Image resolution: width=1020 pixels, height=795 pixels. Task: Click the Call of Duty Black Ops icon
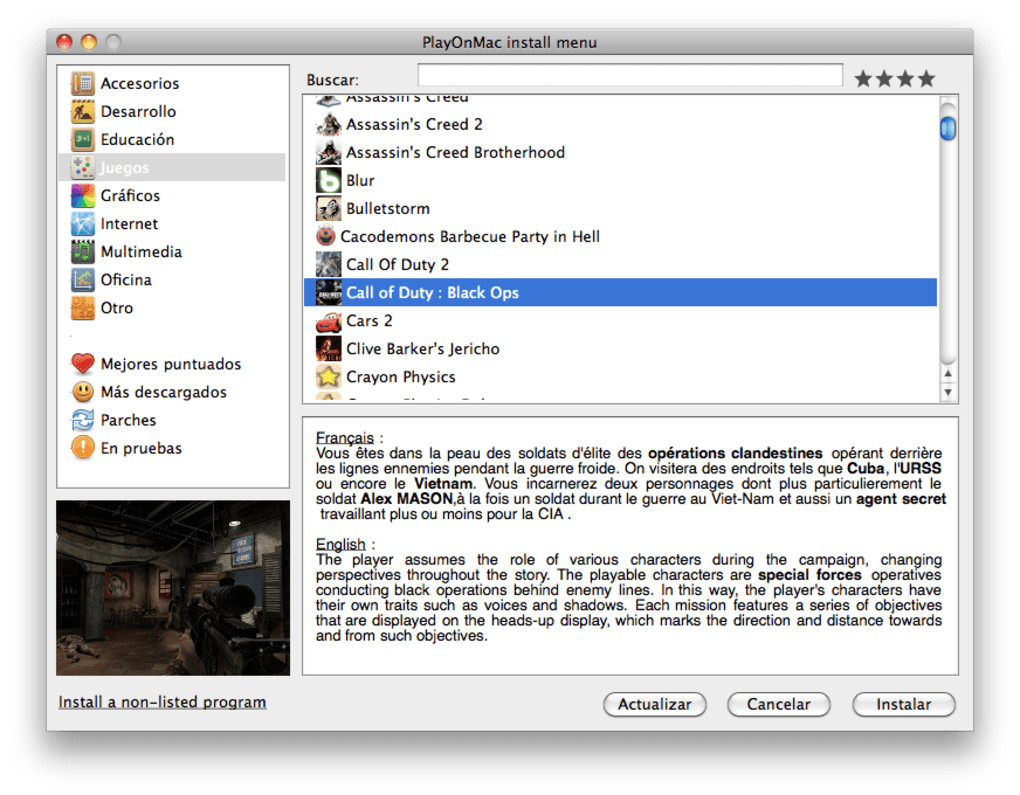[329, 292]
